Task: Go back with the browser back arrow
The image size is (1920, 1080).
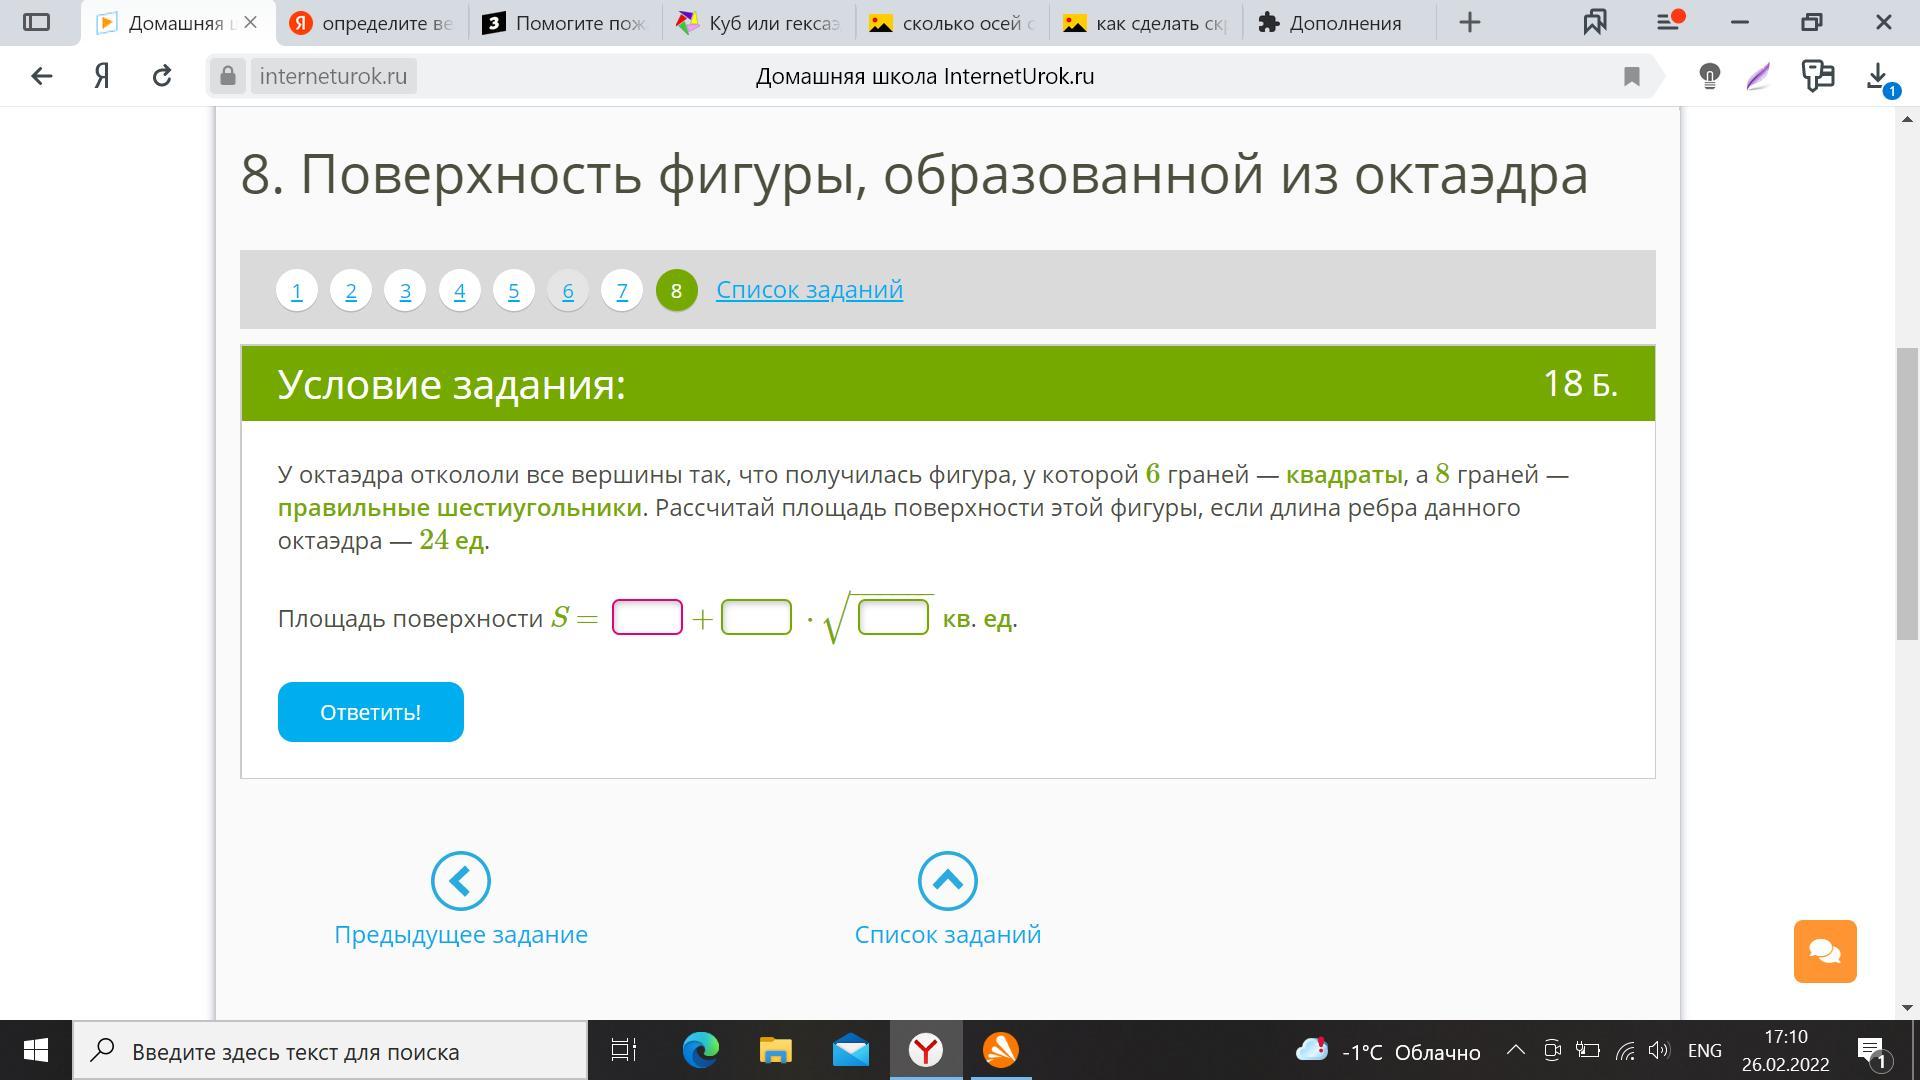Action: click(x=41, y=76)
